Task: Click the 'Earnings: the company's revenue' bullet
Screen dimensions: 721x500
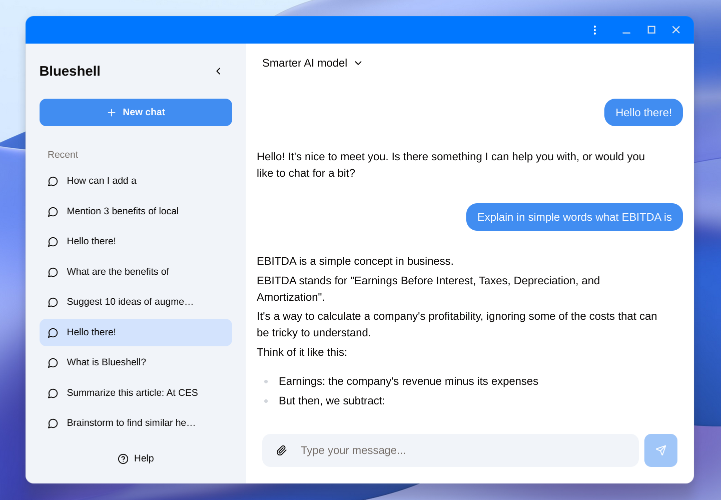Action: (x=408, y=381)
